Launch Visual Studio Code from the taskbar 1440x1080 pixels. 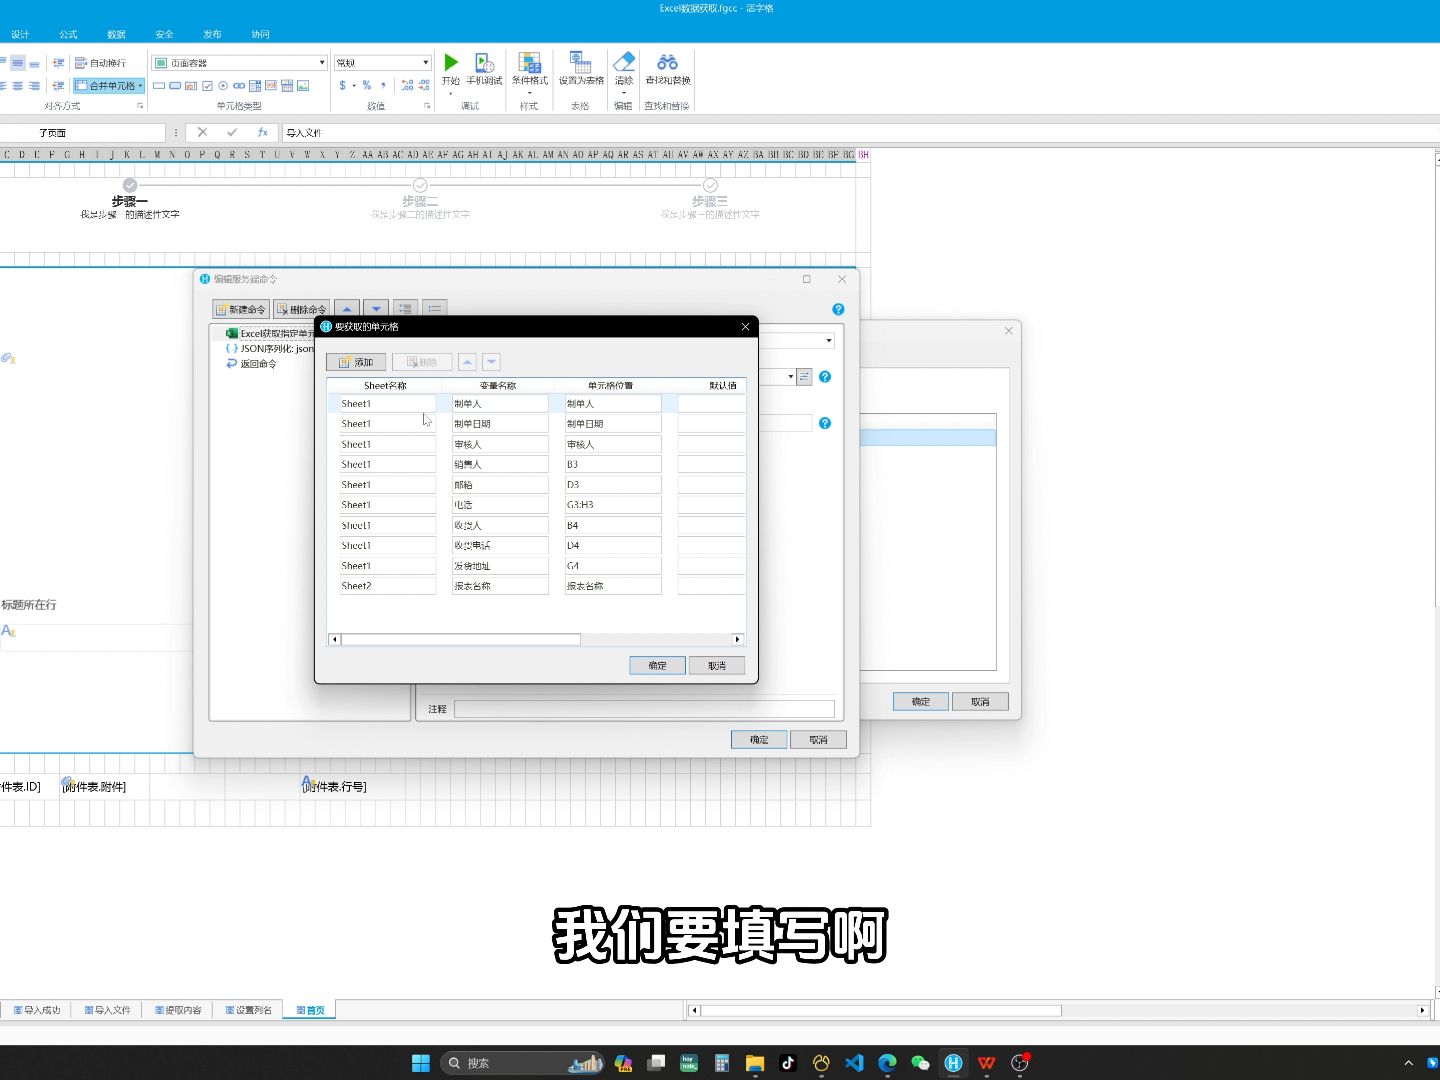(x=854, y=1063)
